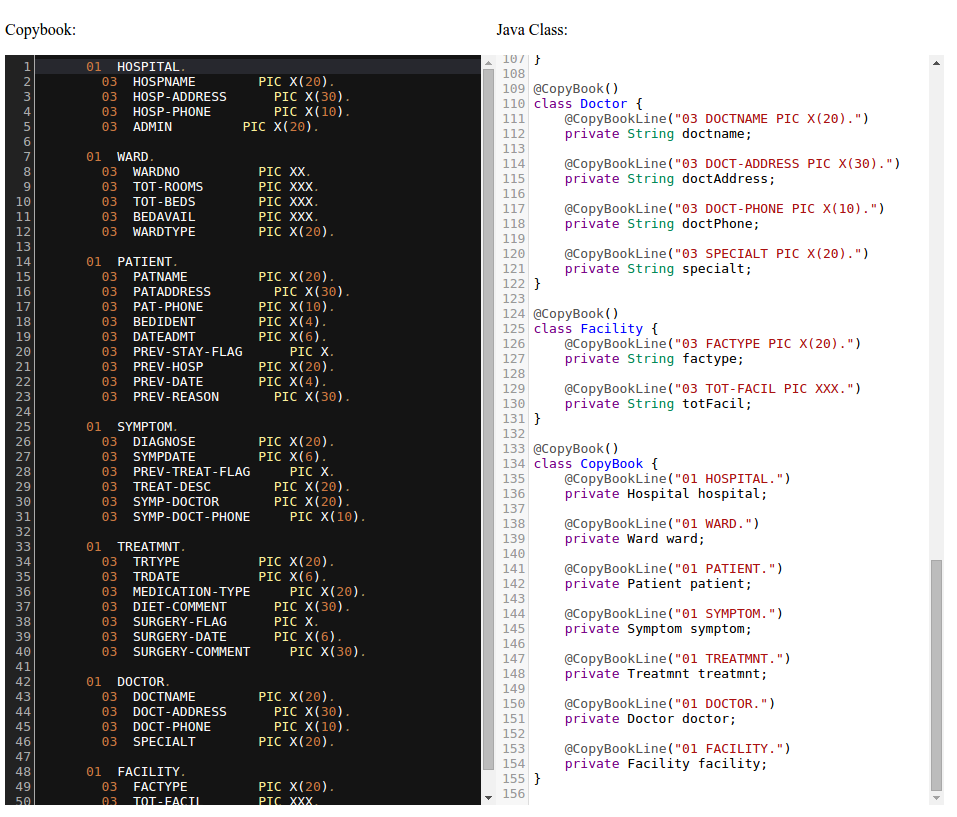This screenshot has width=957, height=817.
Task: Click 'private String doctname;' in Java class
Action: click(658, 134)
